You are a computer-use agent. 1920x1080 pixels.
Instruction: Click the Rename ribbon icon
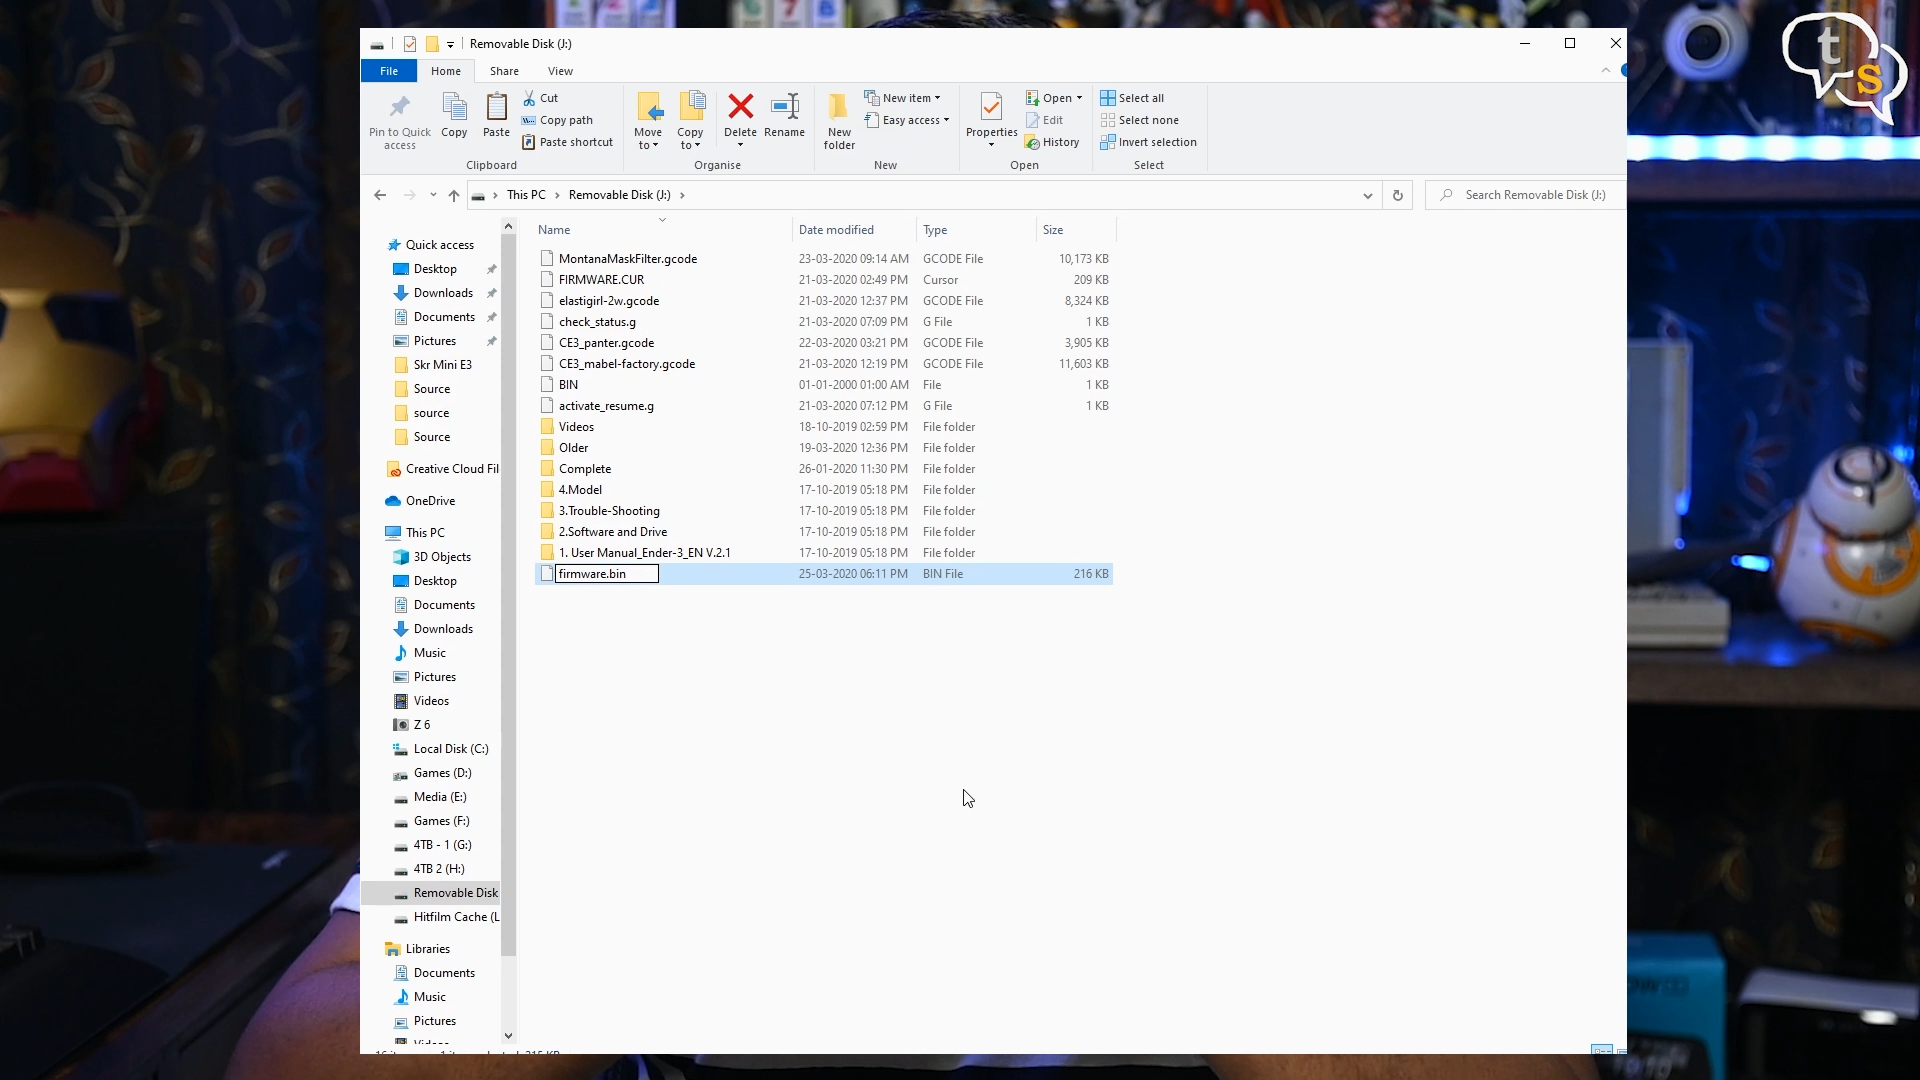(x=785, y=106)
